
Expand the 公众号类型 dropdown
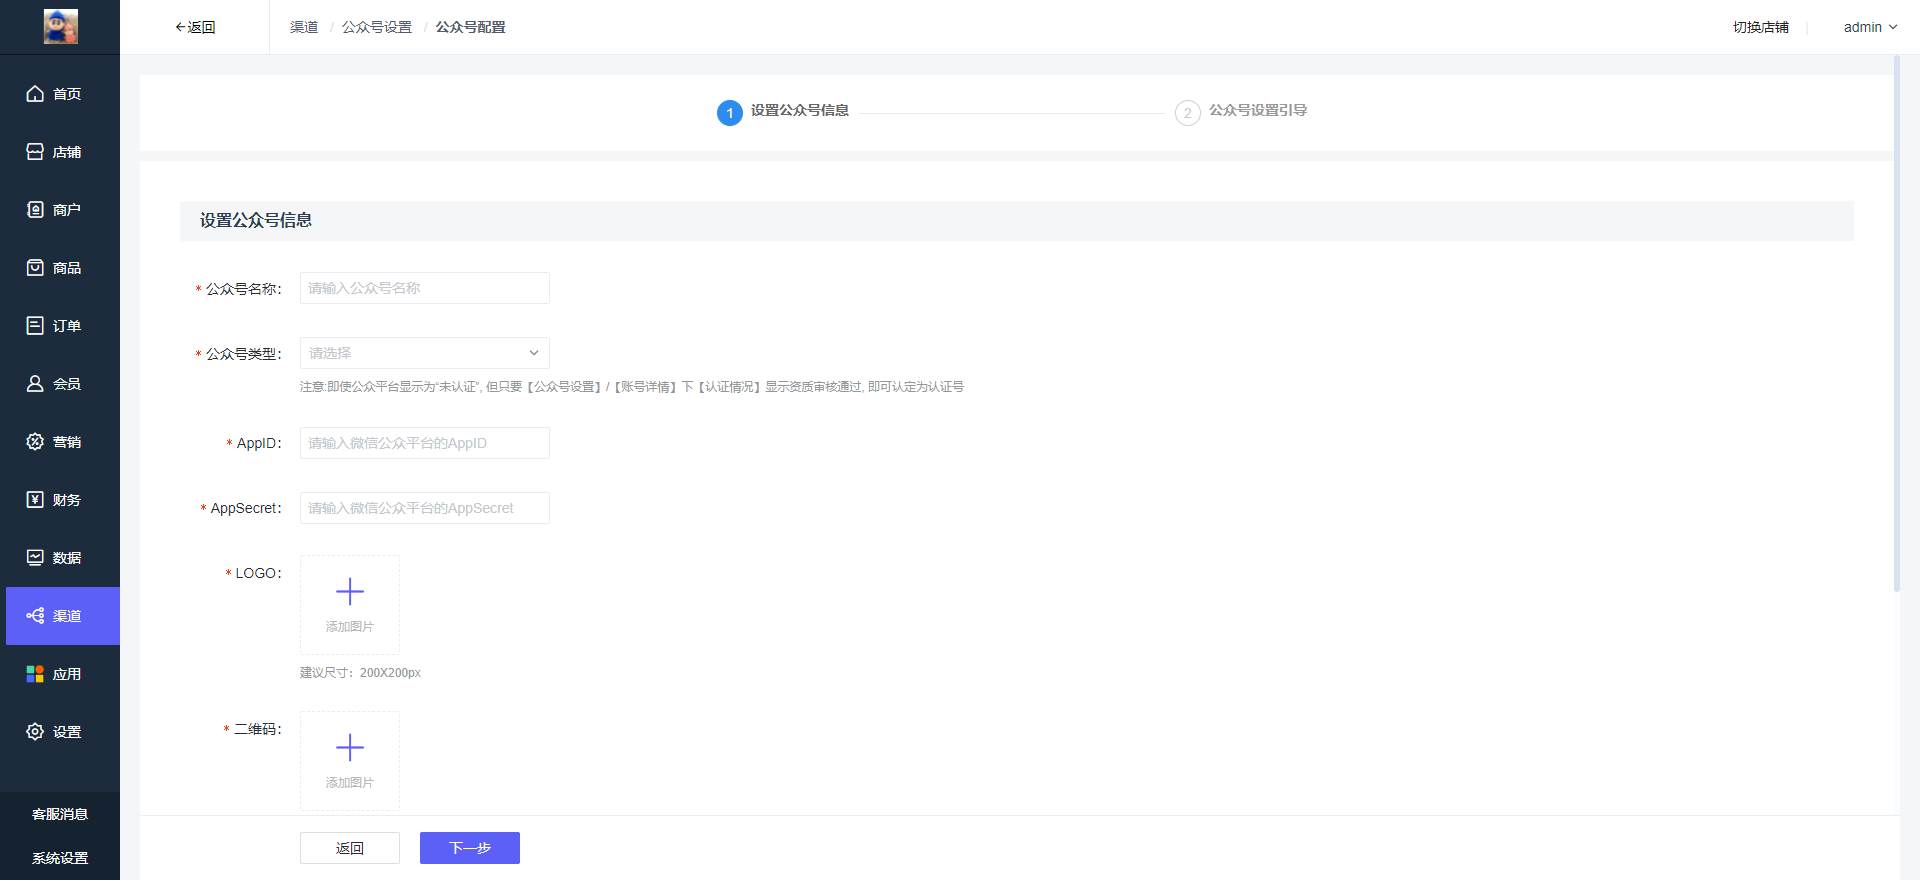424,353
